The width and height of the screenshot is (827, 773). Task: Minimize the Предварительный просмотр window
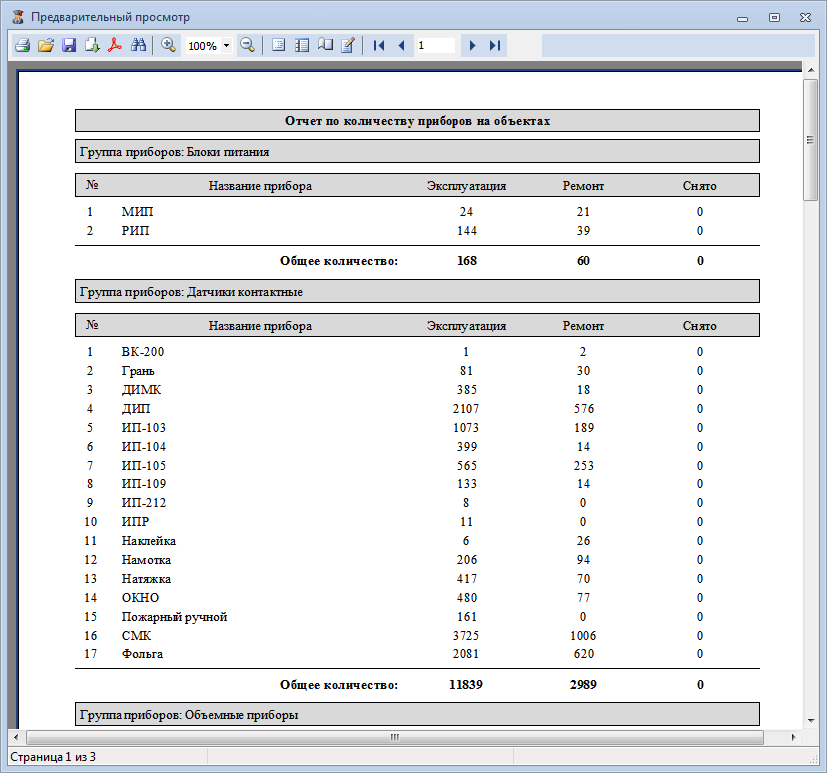click(x=743, y=18)
